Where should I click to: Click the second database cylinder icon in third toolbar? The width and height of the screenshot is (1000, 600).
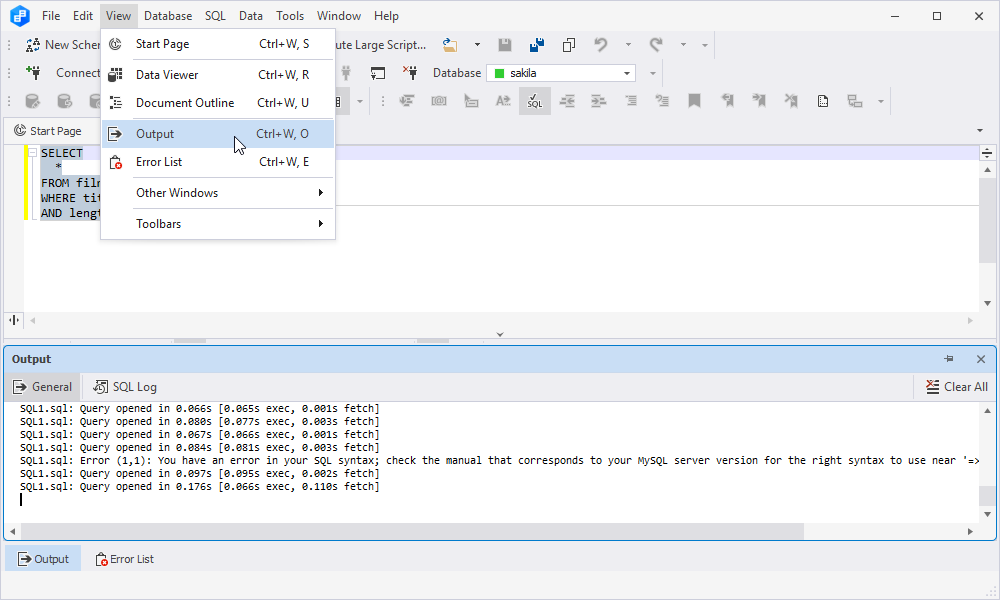point(64,101)
